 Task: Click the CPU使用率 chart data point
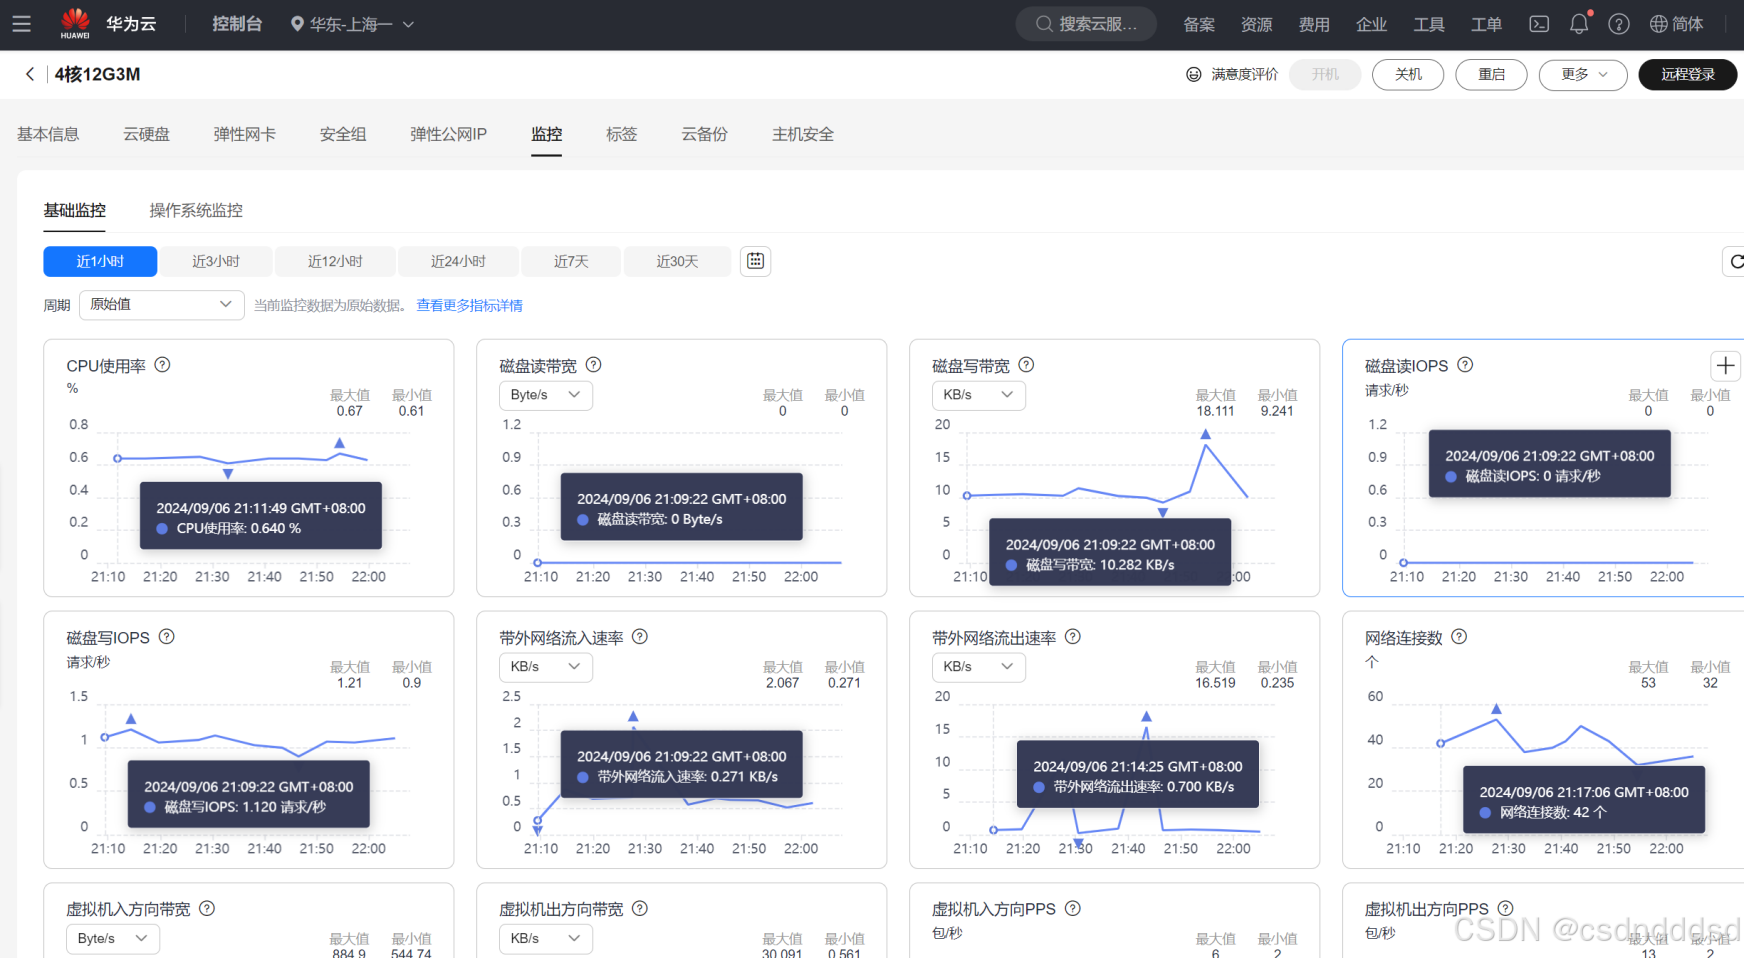coord(118,458)
